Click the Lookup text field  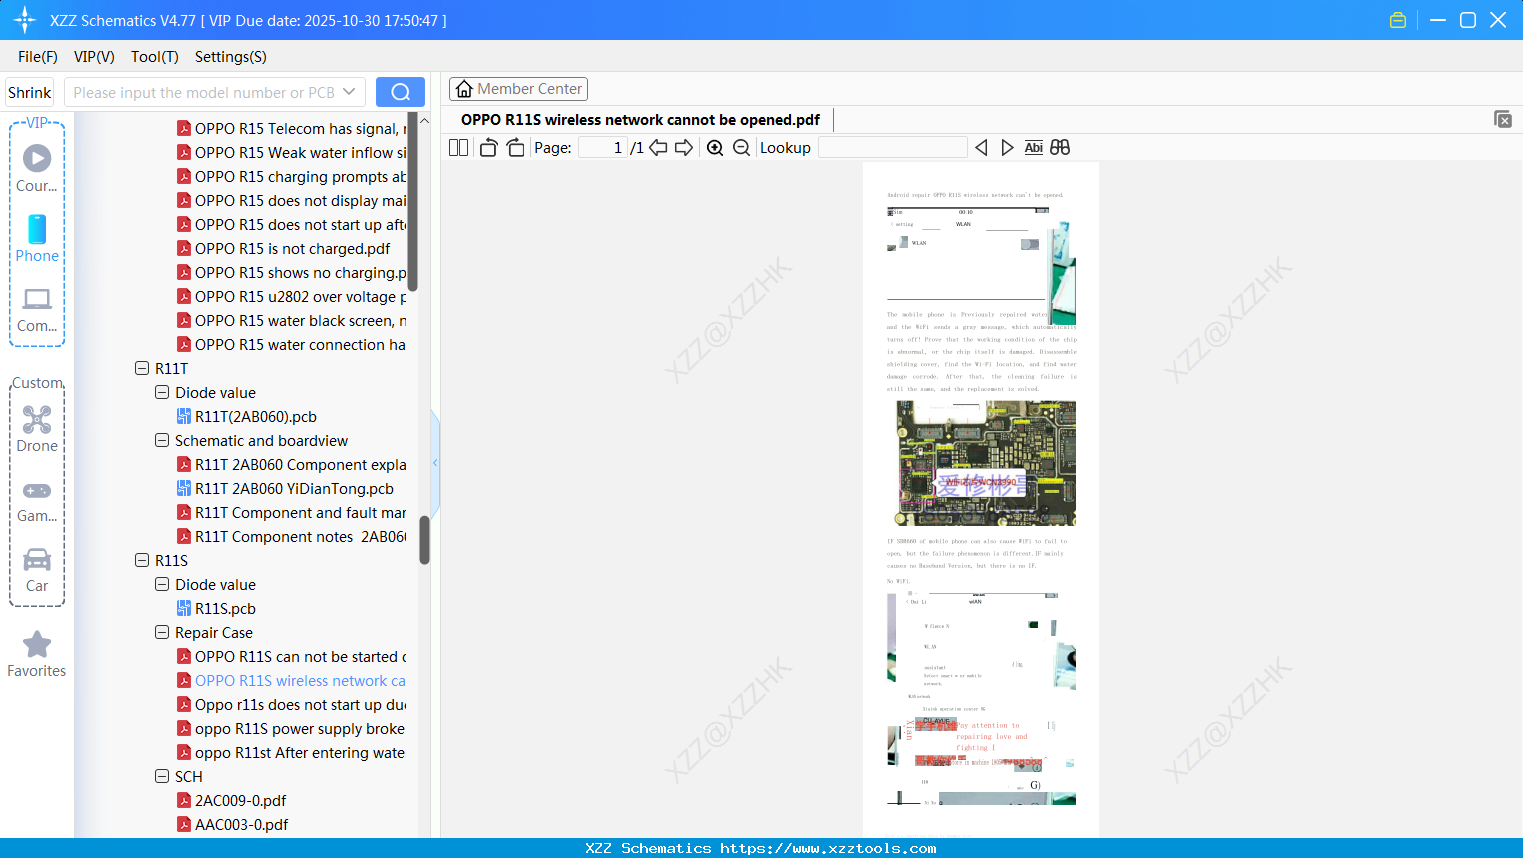892,148
